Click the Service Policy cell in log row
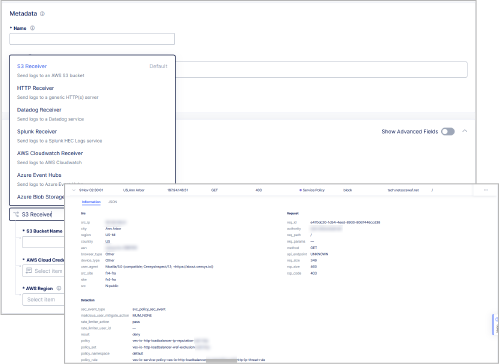This screenshot has height=364, width=499. (x=312, y=190)
